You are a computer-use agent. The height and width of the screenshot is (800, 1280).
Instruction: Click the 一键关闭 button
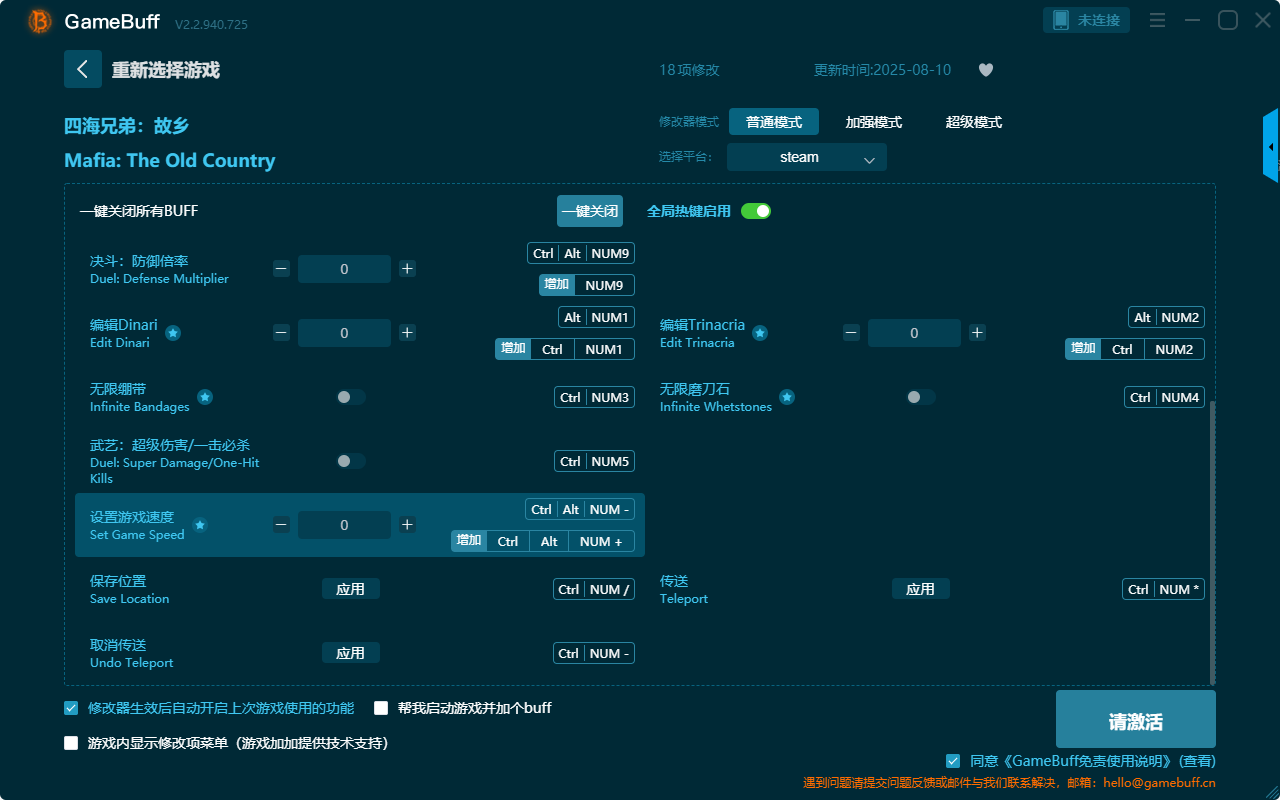point(590,211)
